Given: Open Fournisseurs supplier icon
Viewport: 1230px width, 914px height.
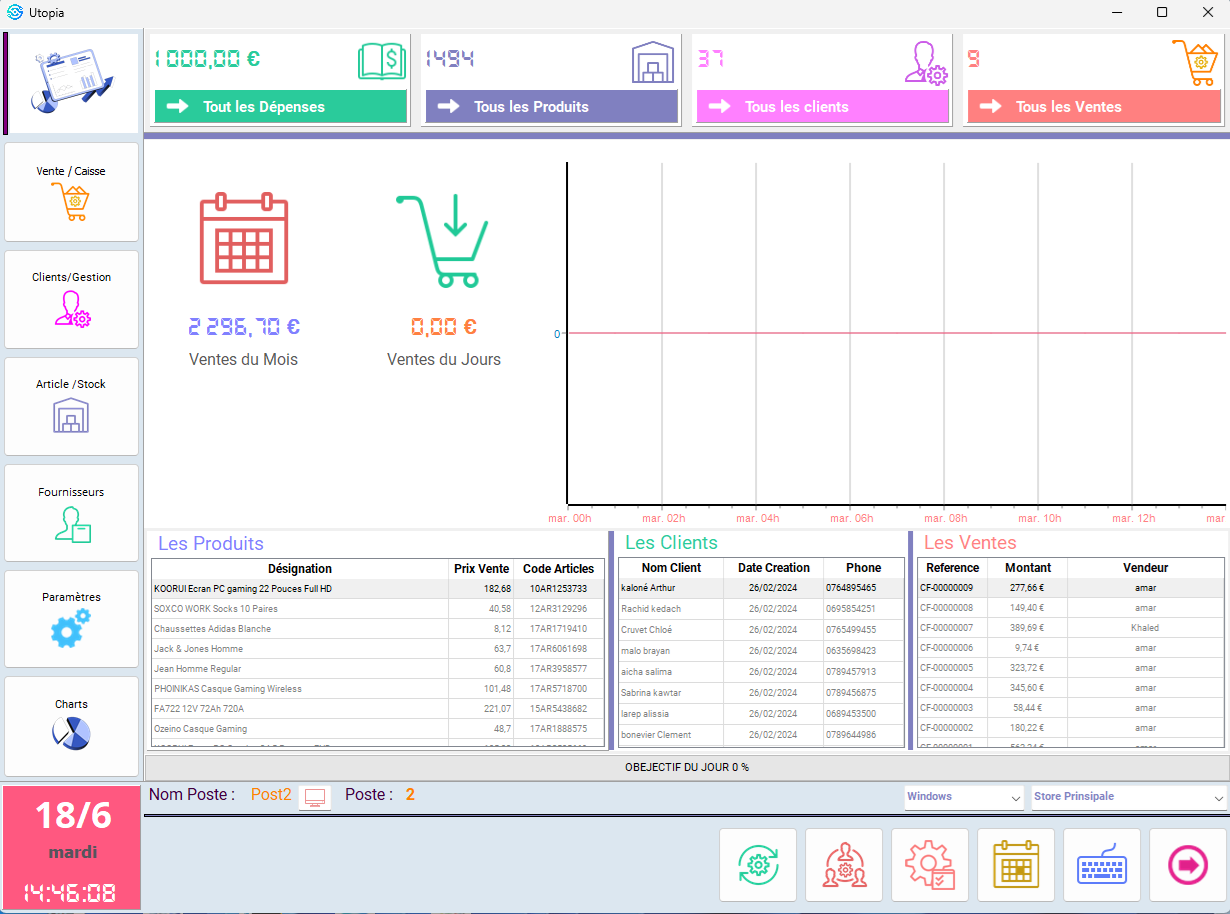Looking at the screenshot, I should (x=72, y=524).
